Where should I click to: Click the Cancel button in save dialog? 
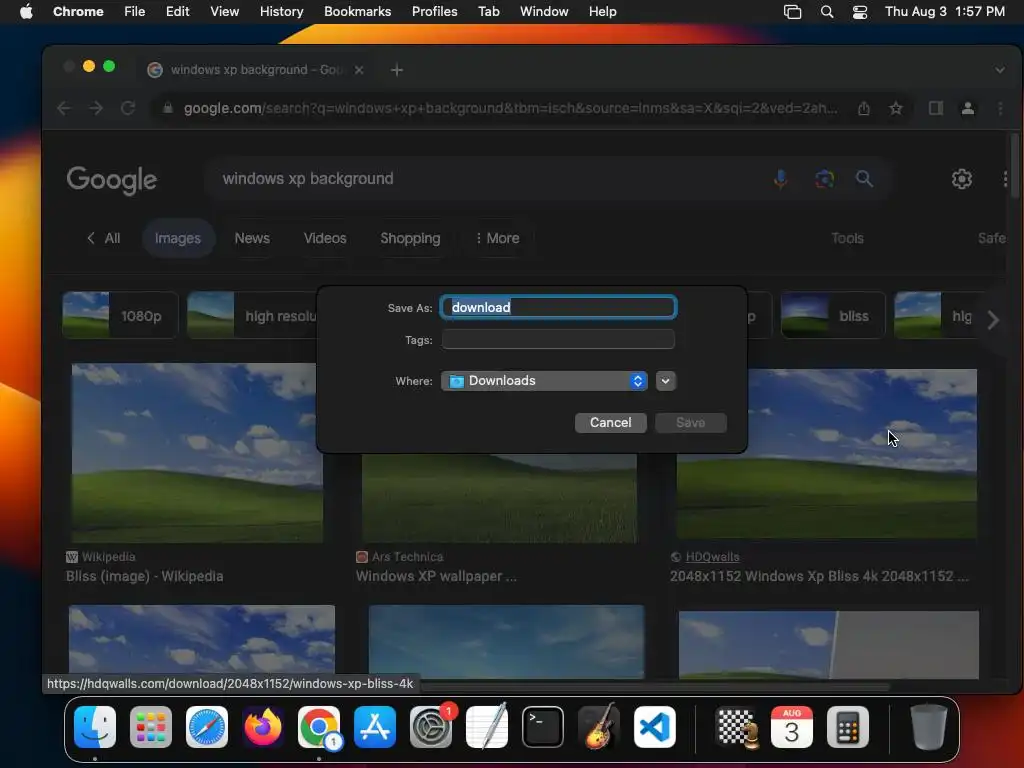[611, 423]
